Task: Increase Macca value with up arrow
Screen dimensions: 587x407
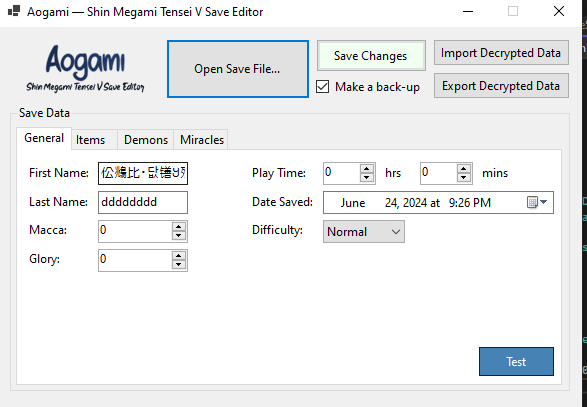Action: point(179,227)
